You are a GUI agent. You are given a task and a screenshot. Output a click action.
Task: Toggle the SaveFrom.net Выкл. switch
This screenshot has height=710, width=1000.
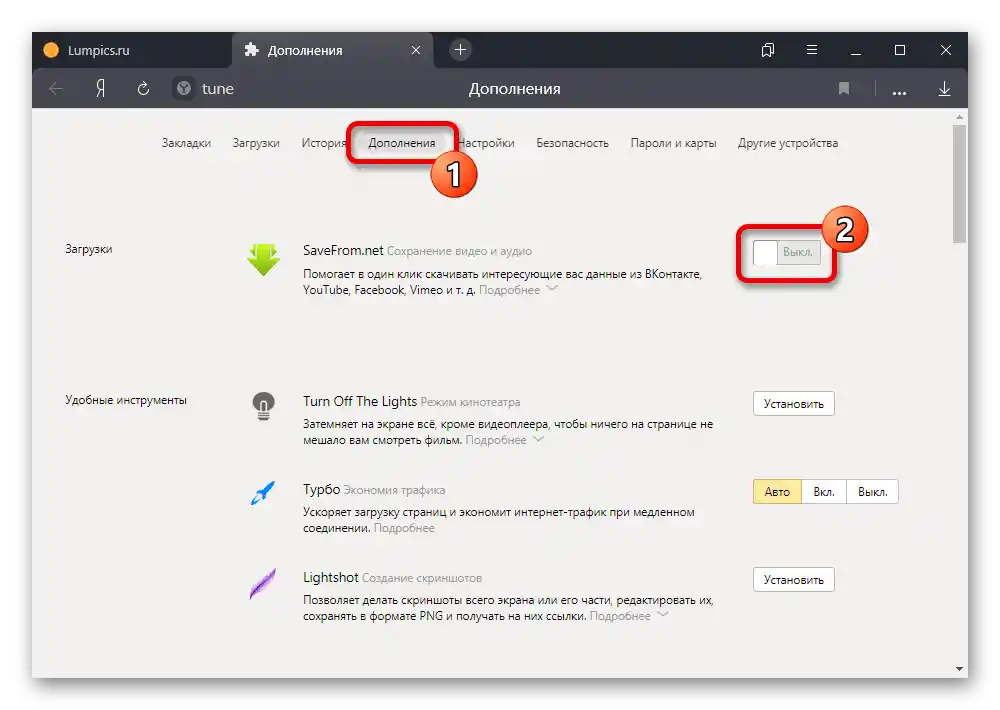(x=786, y=252)
